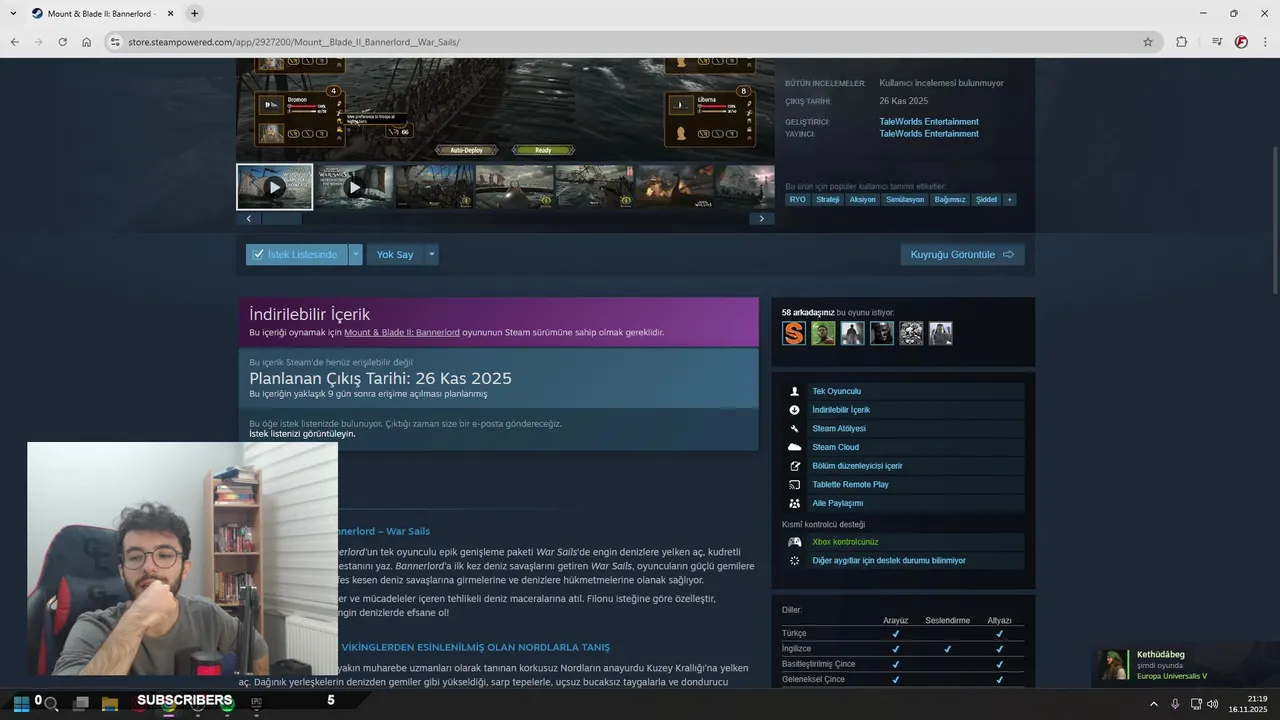Click the Türkçe language row label
This screenshot has height=720, width=1280.
click(794, 633)
